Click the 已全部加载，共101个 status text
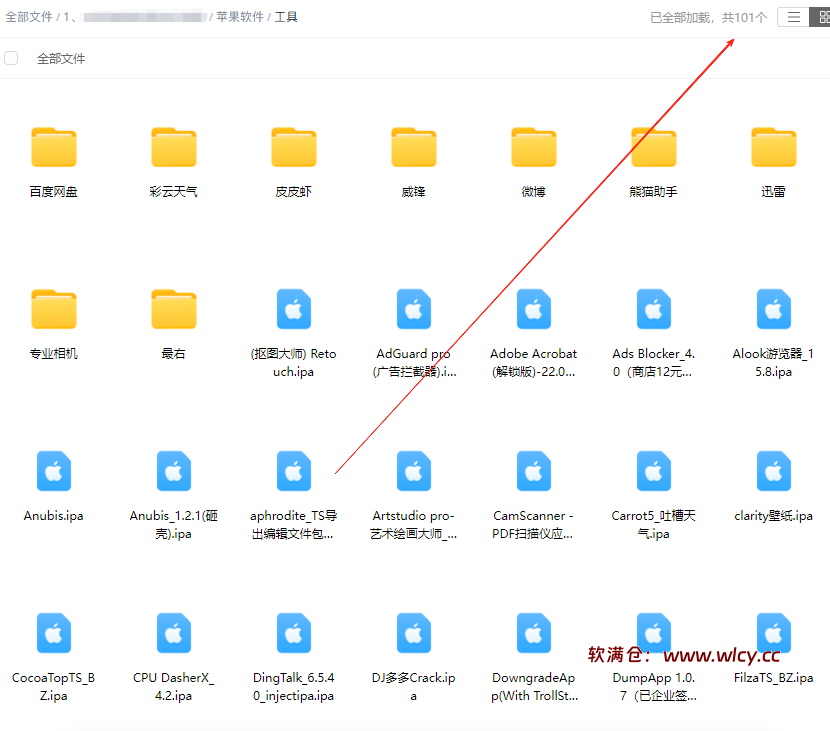This screenshot has width=830, height=731. pyautogui.click(x=708, y=17)
